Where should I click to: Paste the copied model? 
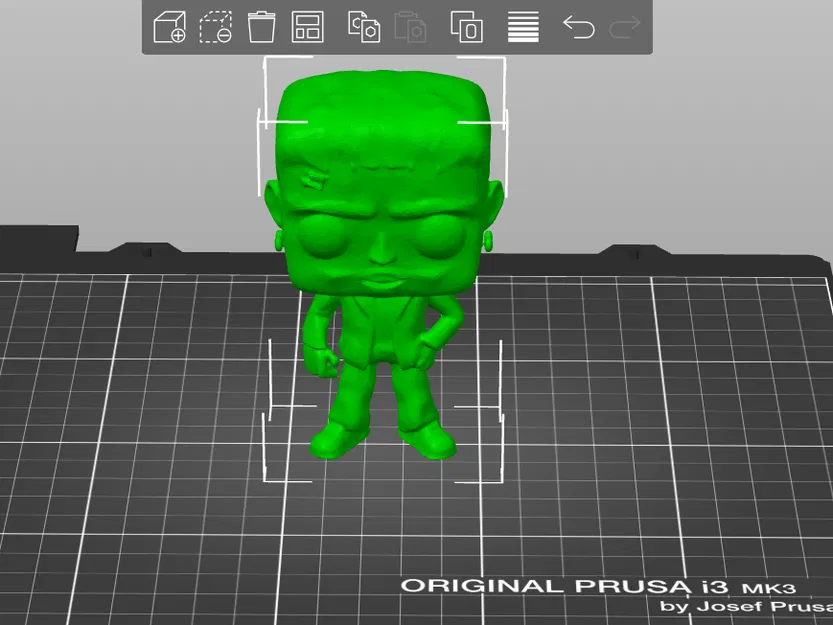[412, 28]
